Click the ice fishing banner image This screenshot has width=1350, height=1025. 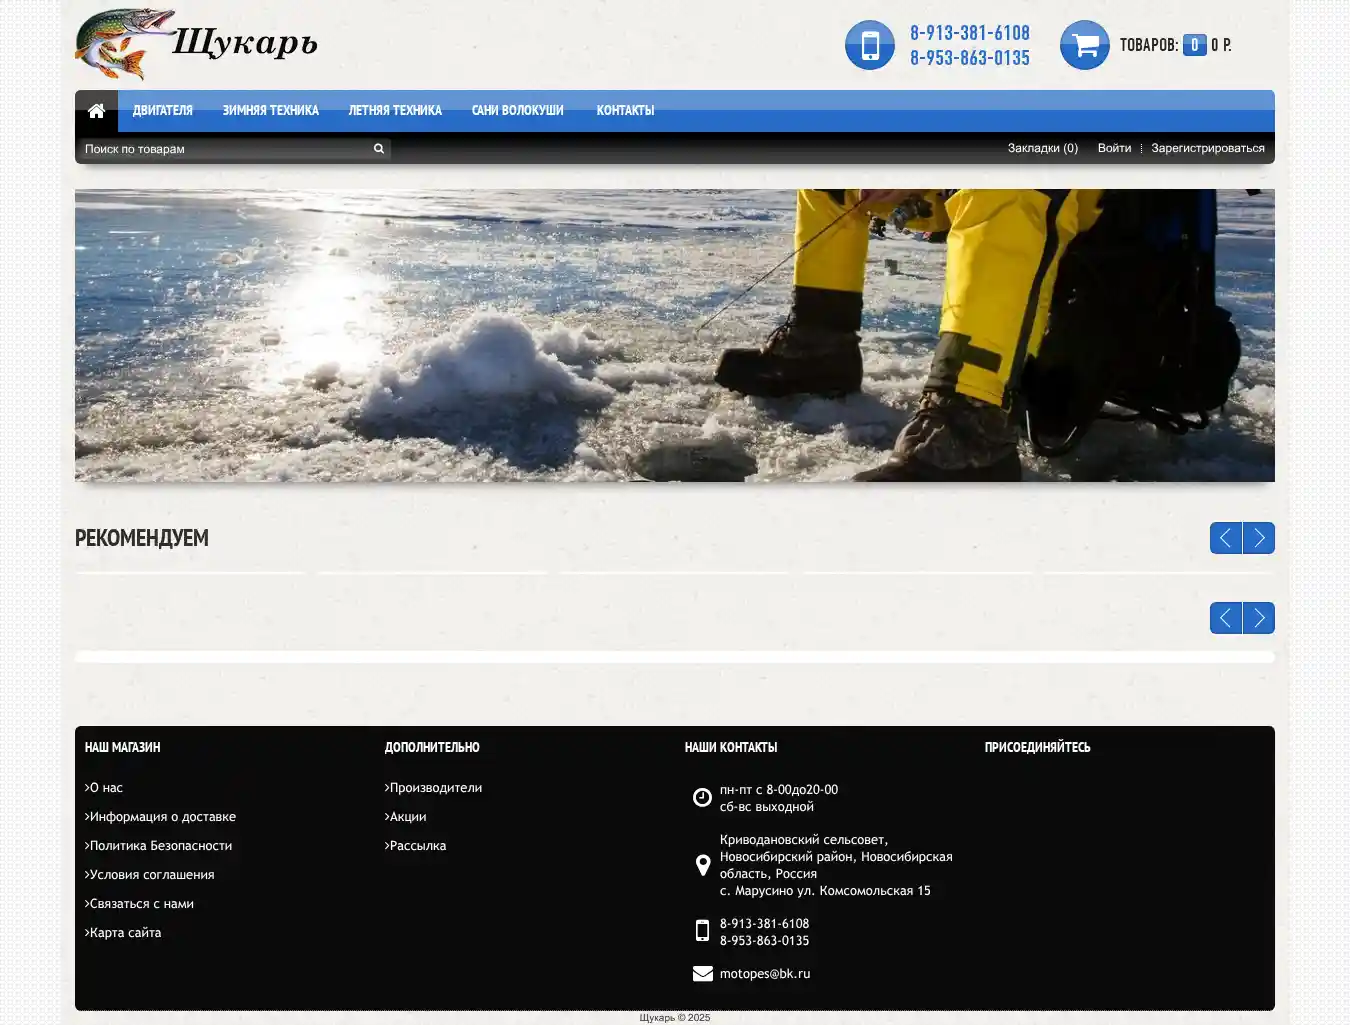(x=675, y=335)
